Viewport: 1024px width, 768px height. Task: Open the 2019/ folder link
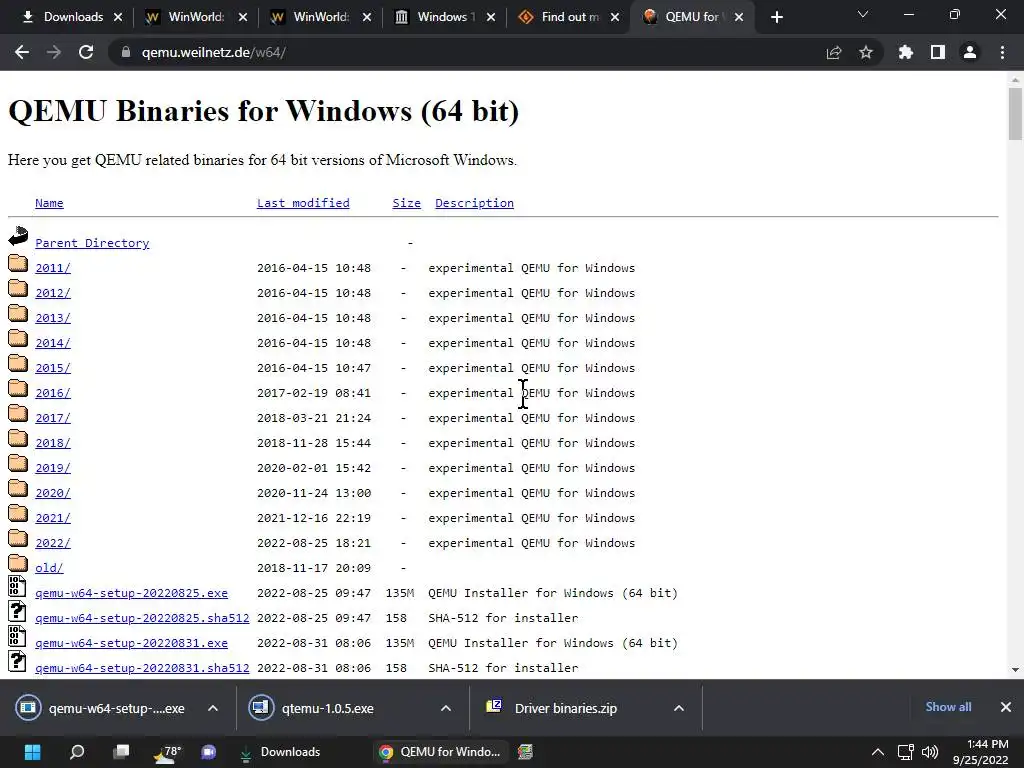[53, 468]
